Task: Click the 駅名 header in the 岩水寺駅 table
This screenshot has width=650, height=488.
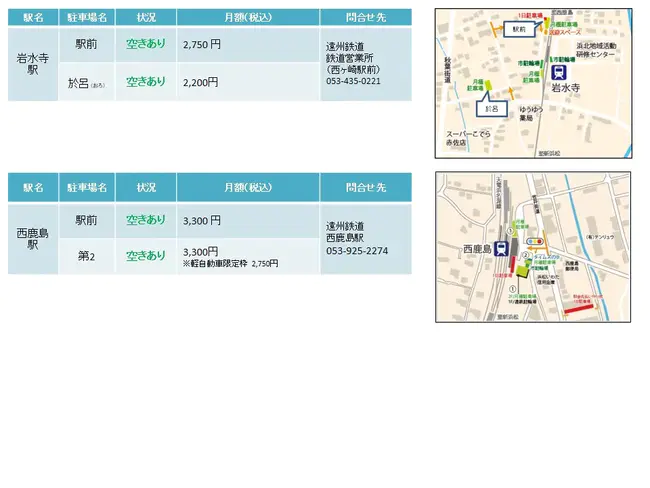Action: (33, 17)
